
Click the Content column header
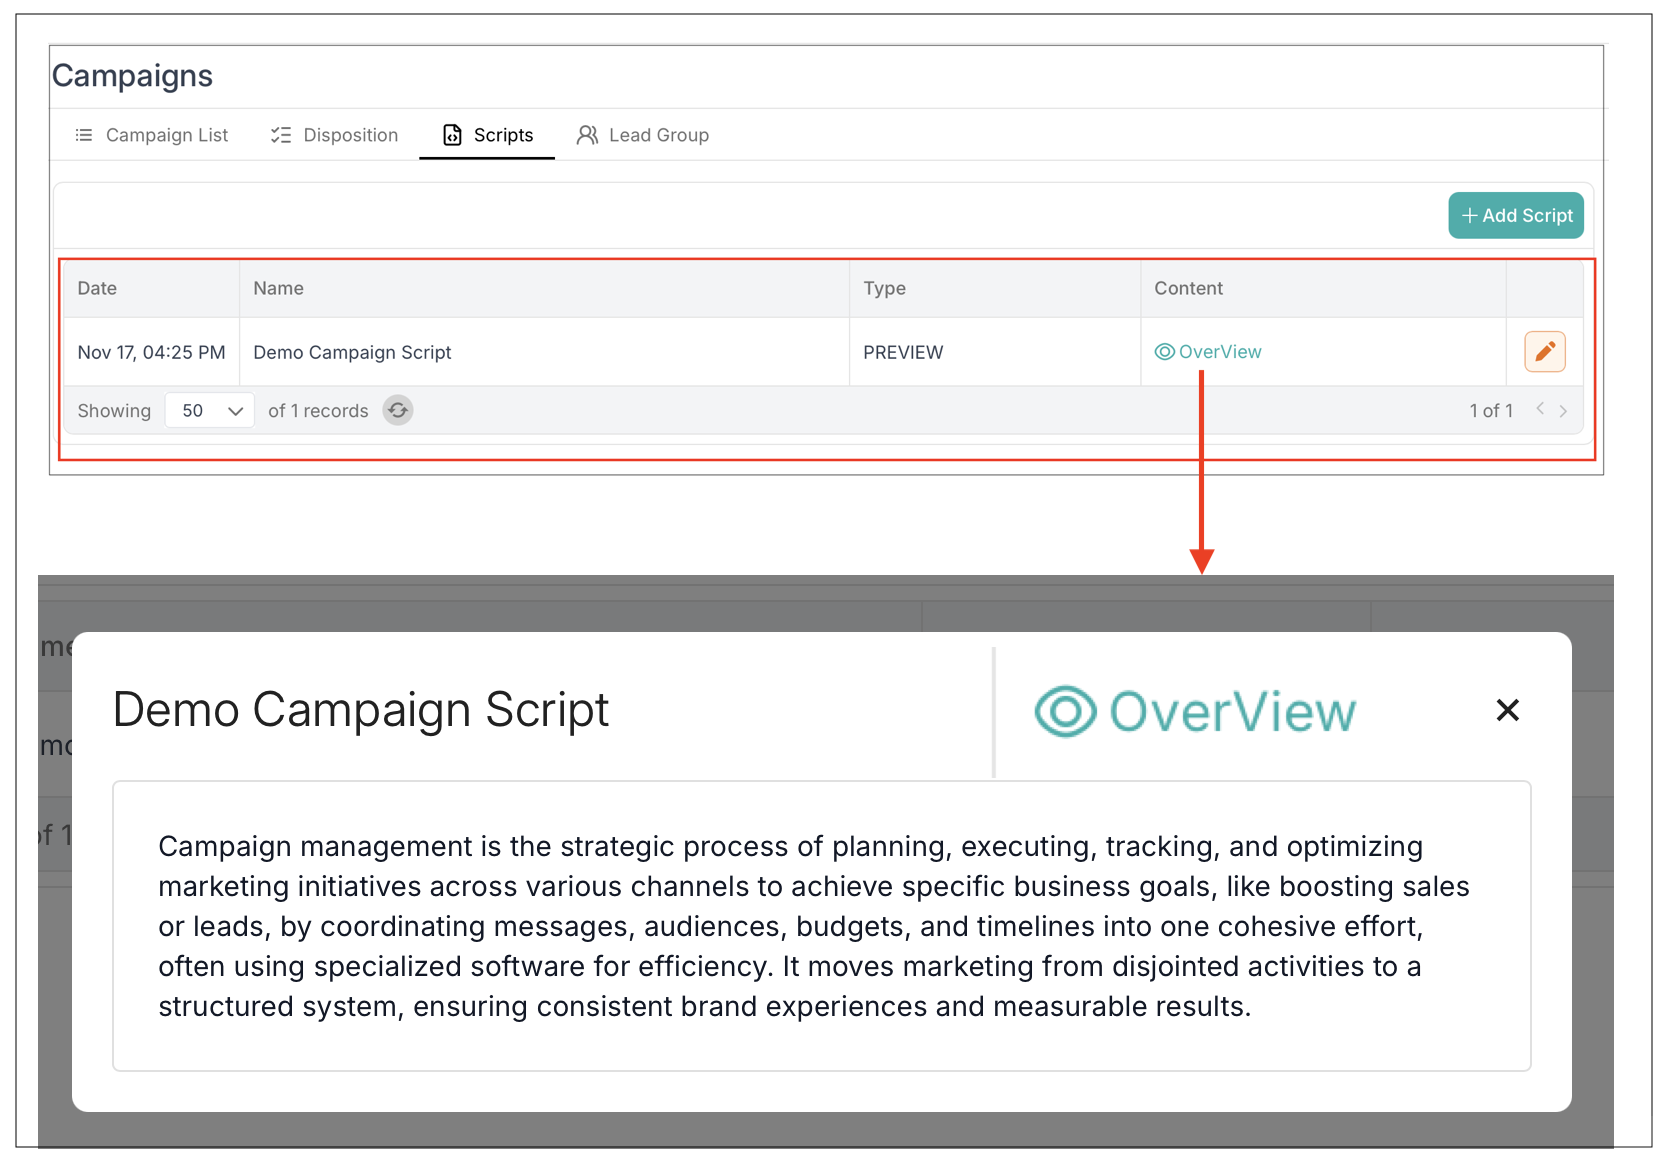[x=1188, y=289]
